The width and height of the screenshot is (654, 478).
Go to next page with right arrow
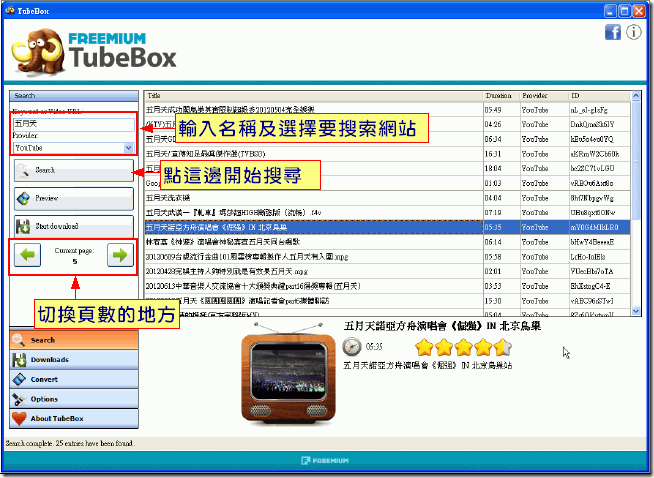tap(120, 255)
